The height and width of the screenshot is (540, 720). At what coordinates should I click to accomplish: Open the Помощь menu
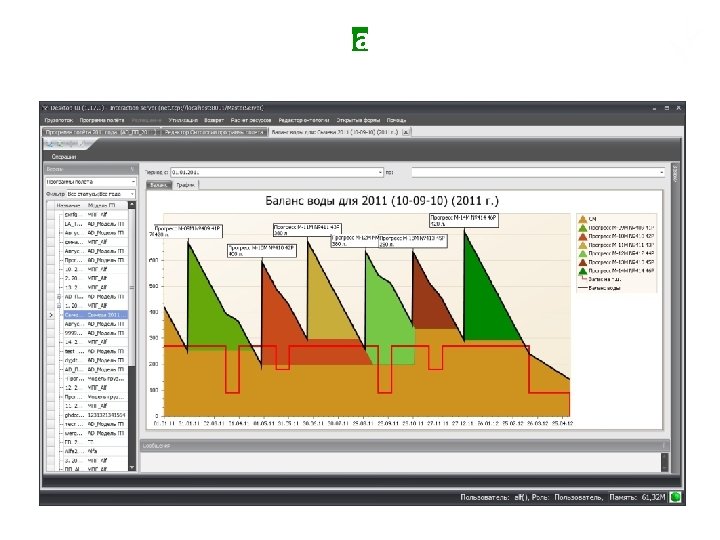click(396, 120)
